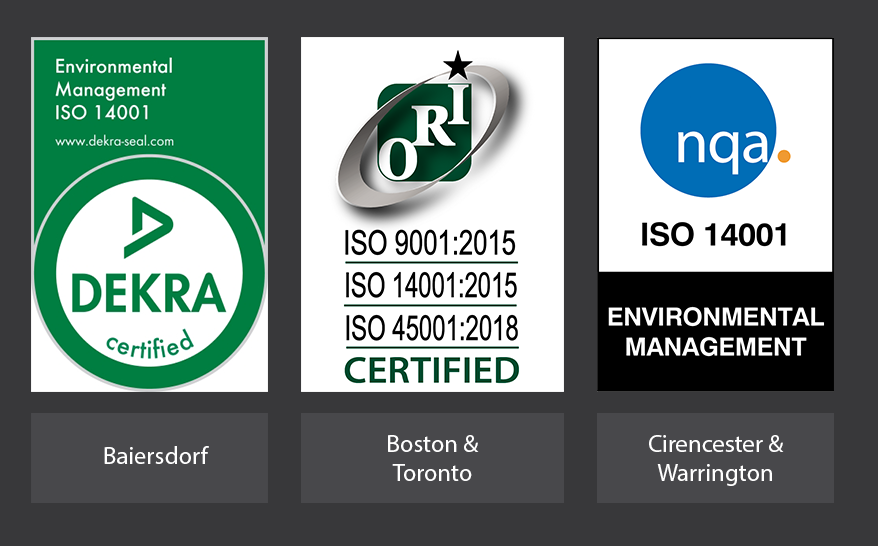Open the DEKRA ISO 14001 certificate image
This screenshot has width=878, height=546.
coord(150,214)
